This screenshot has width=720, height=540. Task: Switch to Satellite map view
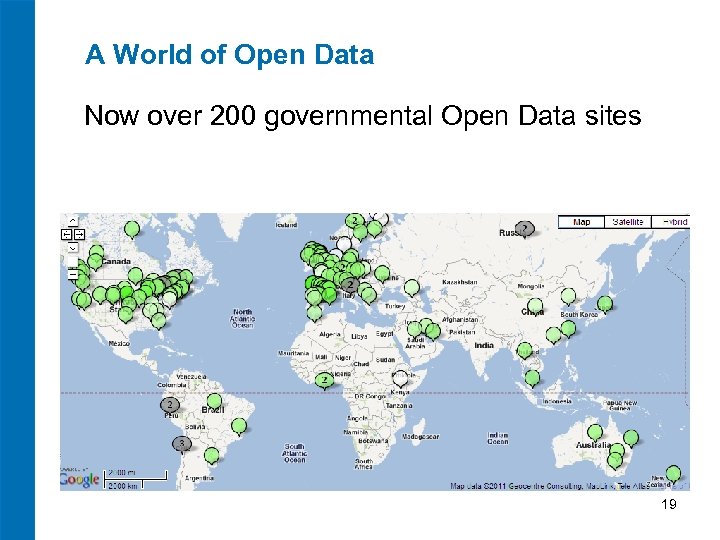point(628,222)
